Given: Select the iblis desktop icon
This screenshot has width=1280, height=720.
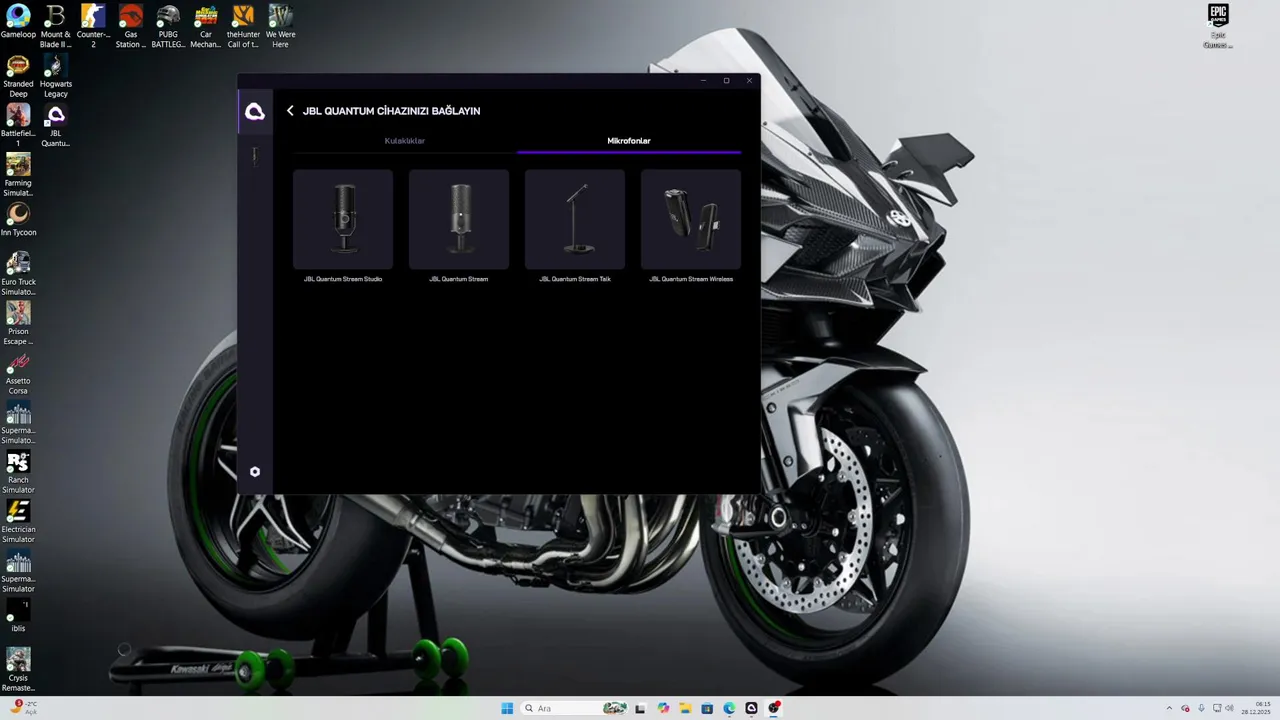Looking at the screenshot, I should tap(18, 616).
